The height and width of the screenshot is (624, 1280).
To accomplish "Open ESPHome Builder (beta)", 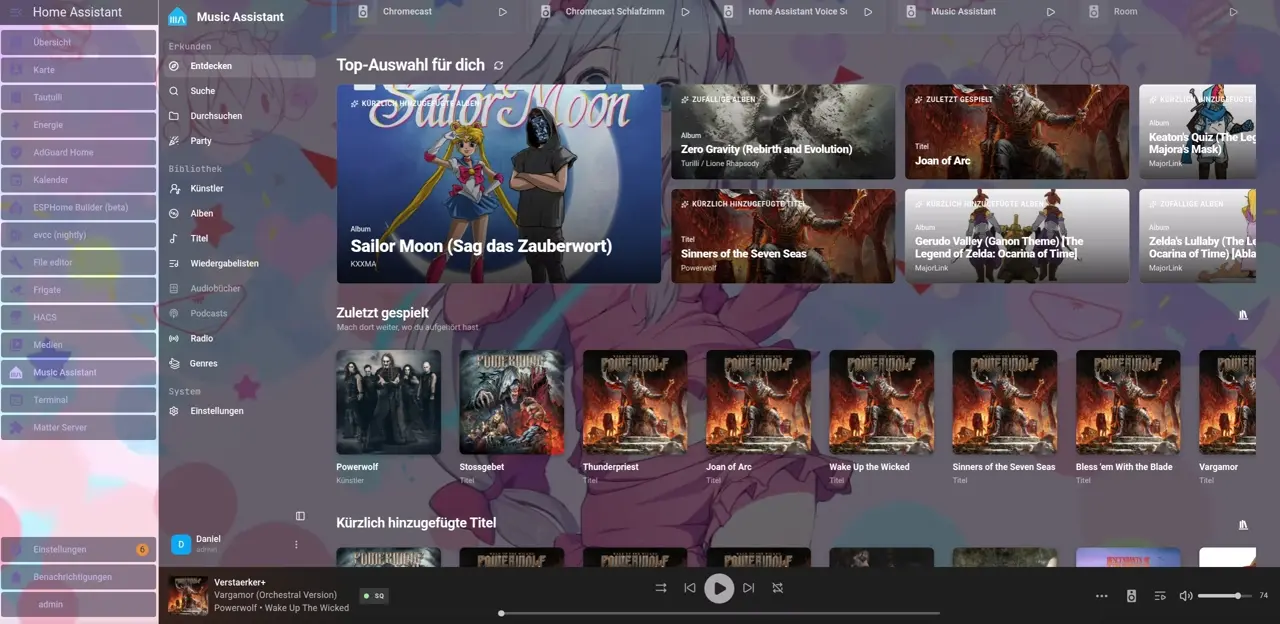I will (79, 207).
